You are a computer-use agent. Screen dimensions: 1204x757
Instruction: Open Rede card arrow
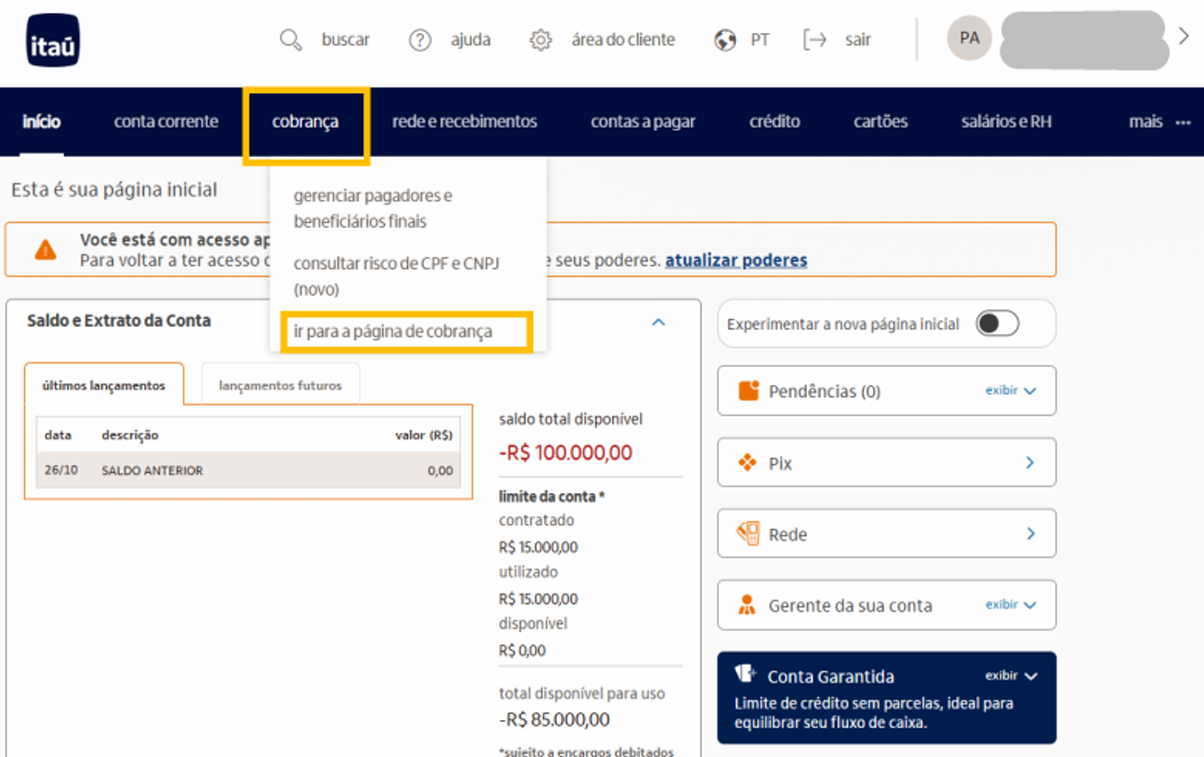[1030, 534]
